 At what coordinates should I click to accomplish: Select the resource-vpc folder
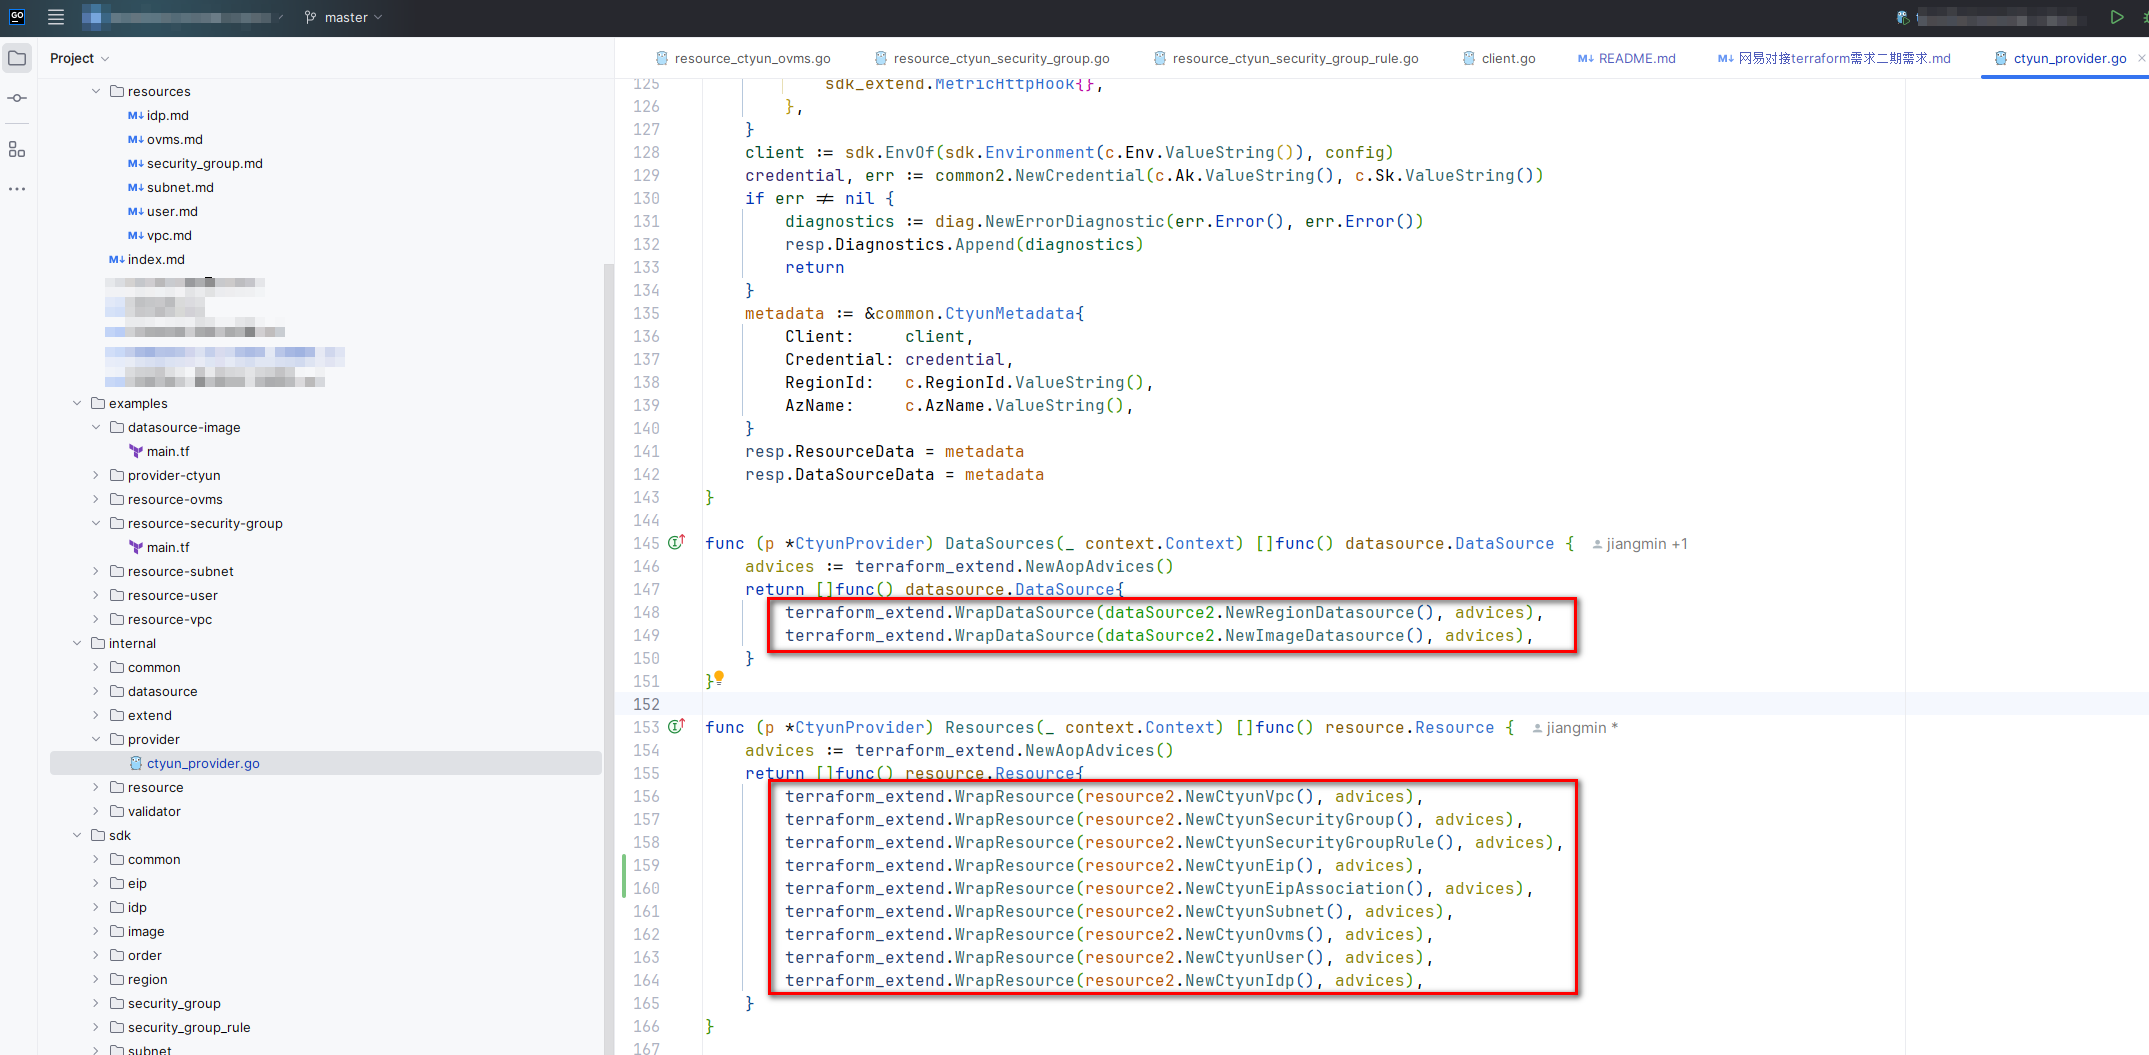click(169, 619)
